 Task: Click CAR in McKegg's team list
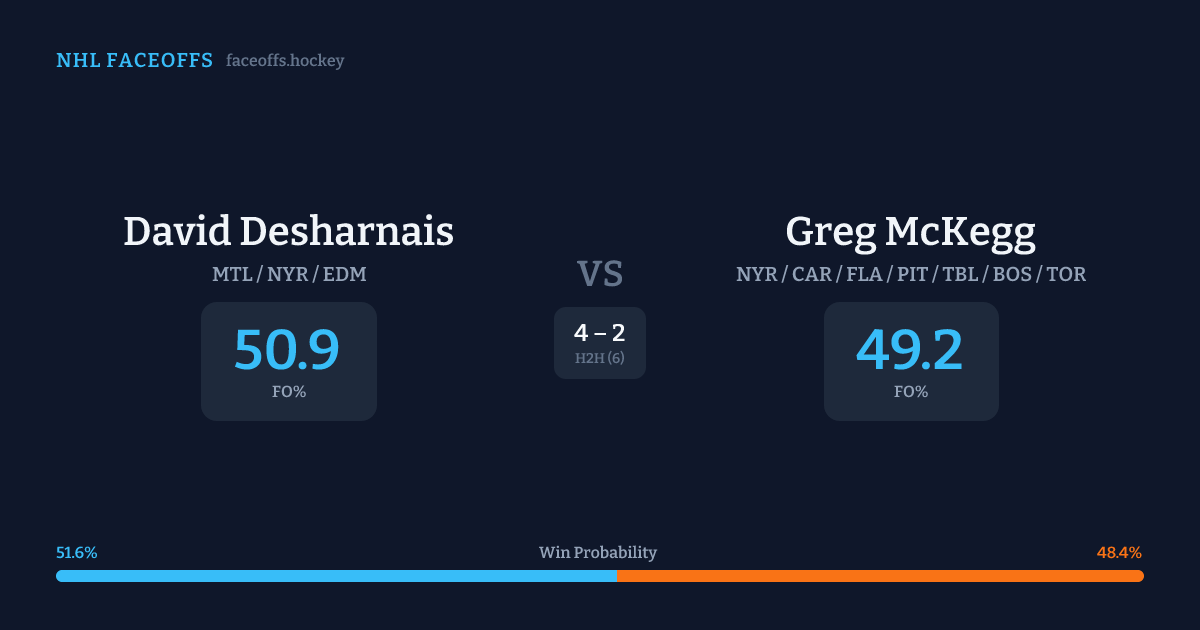(812, 274)
